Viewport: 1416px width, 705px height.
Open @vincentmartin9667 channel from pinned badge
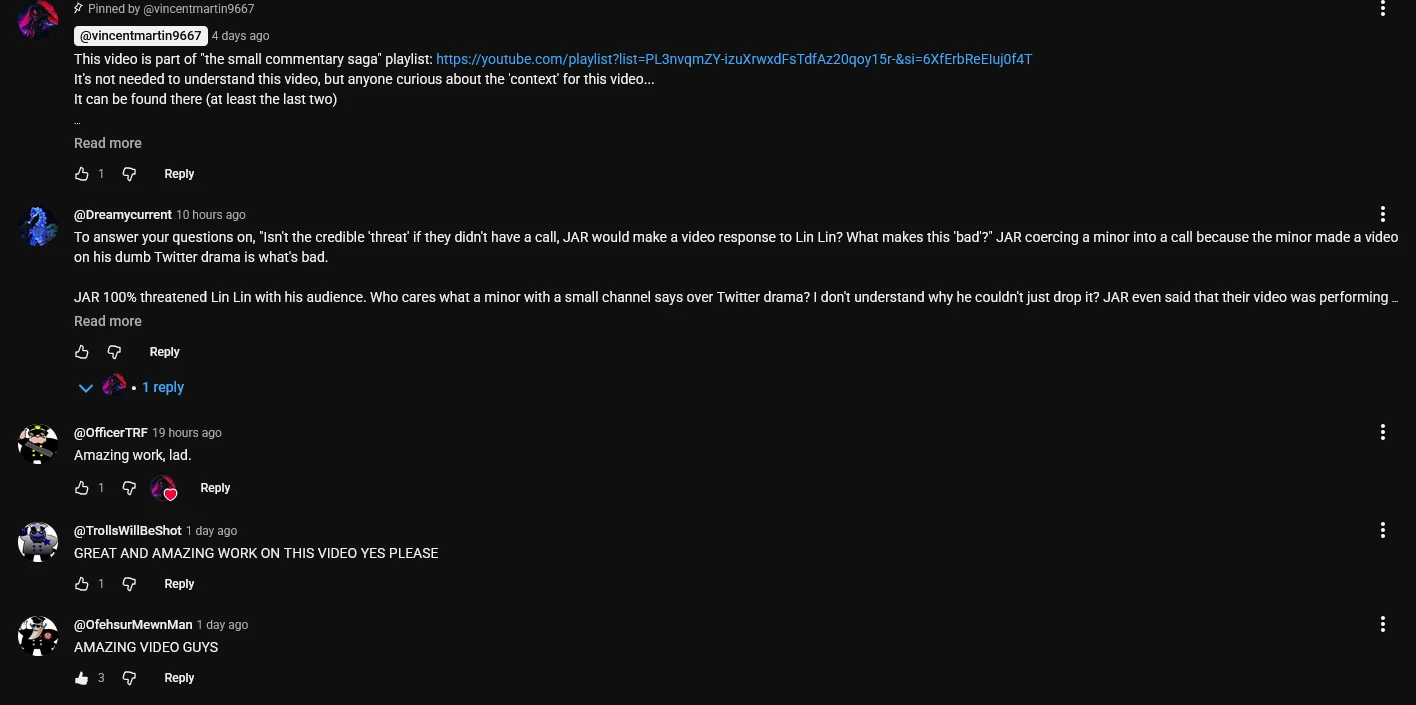141,36
